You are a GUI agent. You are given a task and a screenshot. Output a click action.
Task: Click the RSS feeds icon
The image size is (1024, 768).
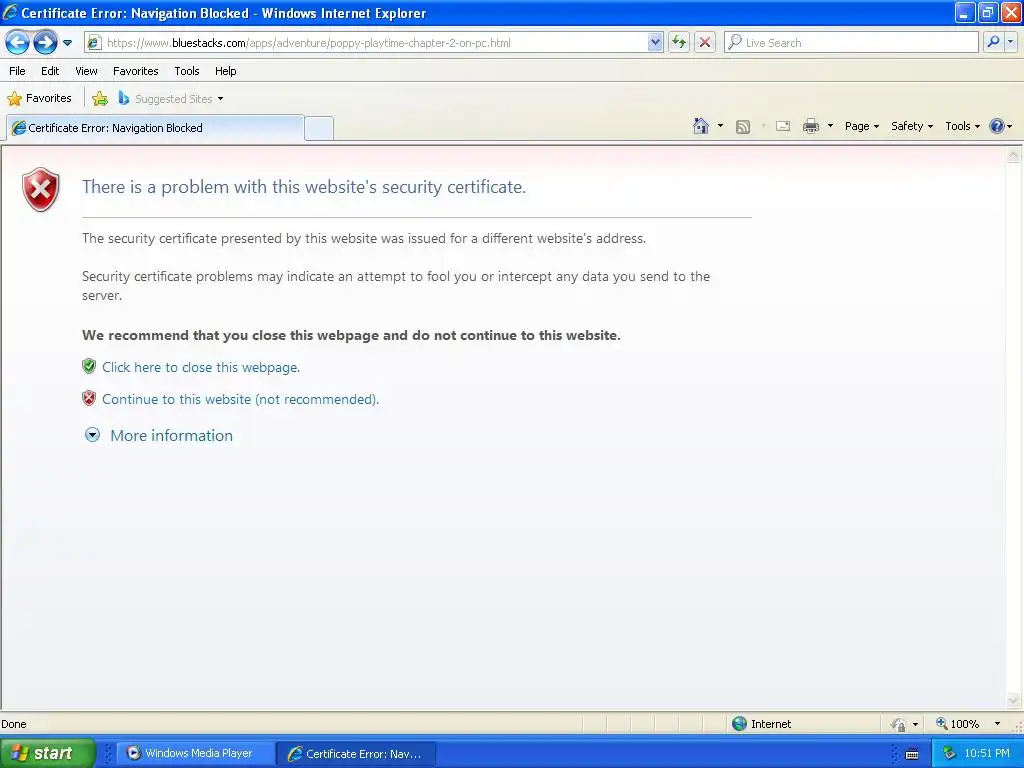point(743,127)
